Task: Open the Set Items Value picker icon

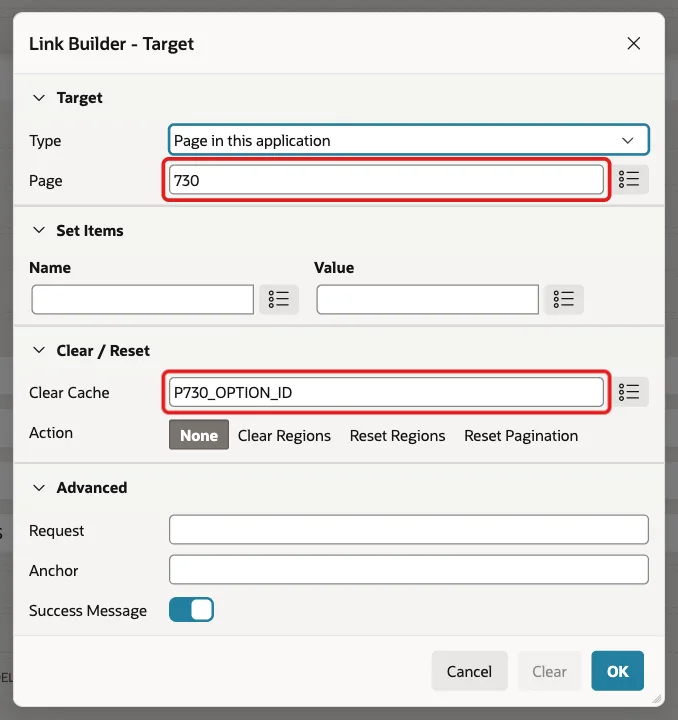Action: [x=564, y=299]
